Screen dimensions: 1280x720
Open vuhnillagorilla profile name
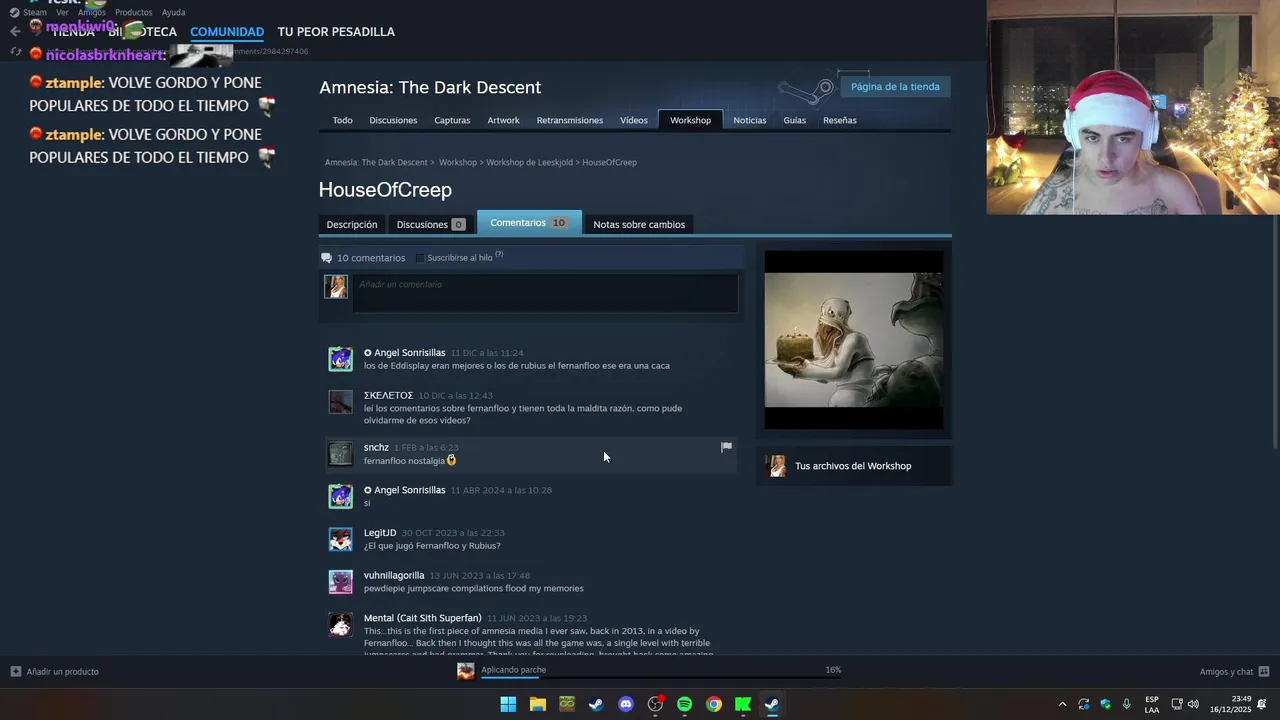point(394,576)
